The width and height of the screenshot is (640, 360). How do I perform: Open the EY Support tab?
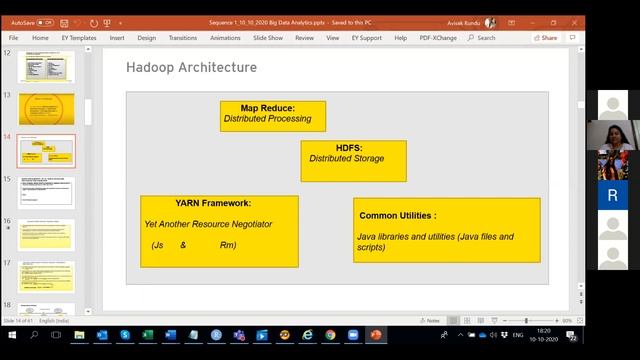point(367,38)
